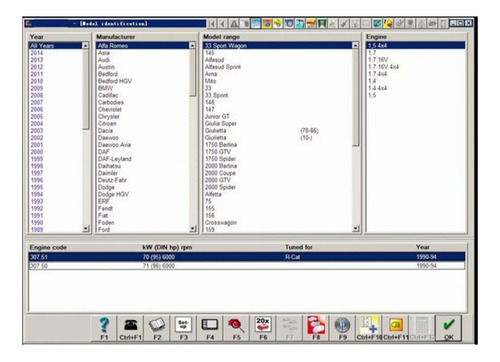Click the Year list scrollbar thumb
This screenshot has height=362, width=500.
point(86,89)
